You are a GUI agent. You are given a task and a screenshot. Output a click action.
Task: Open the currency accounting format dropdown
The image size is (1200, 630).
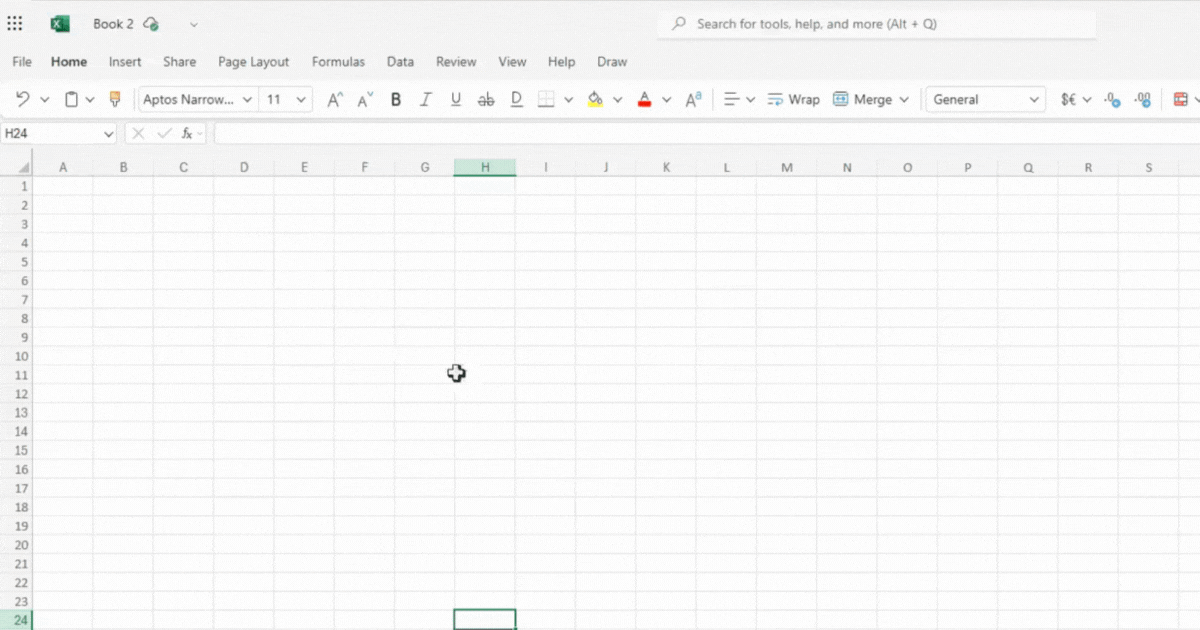pyautogui.click(x=1076, y=99)
